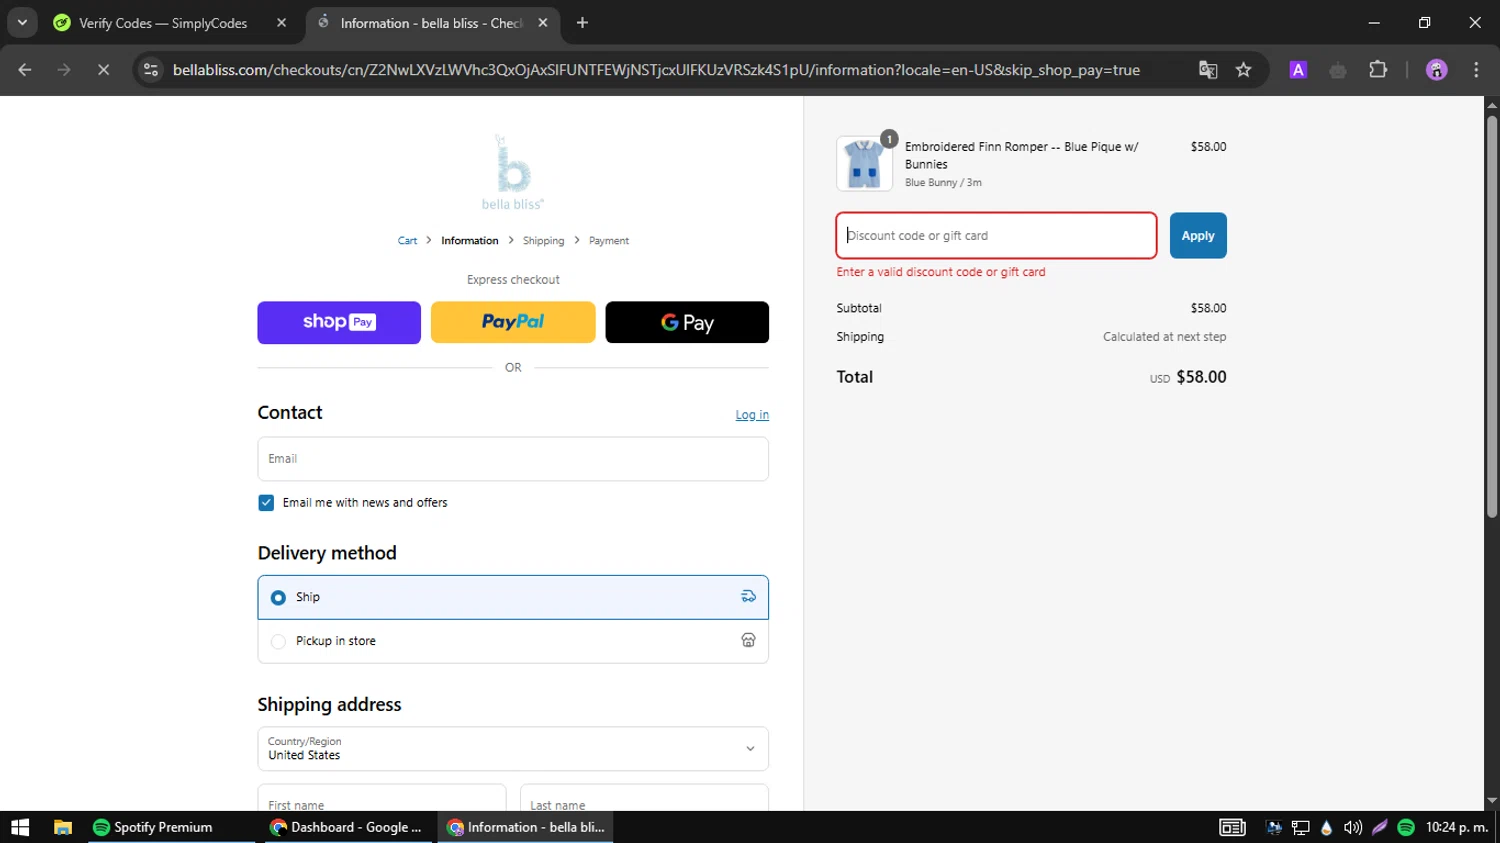This screenshot has width=1500, height=843.
Task: Select the Information bella bliss Checkout tab
Action: (430, 23)
